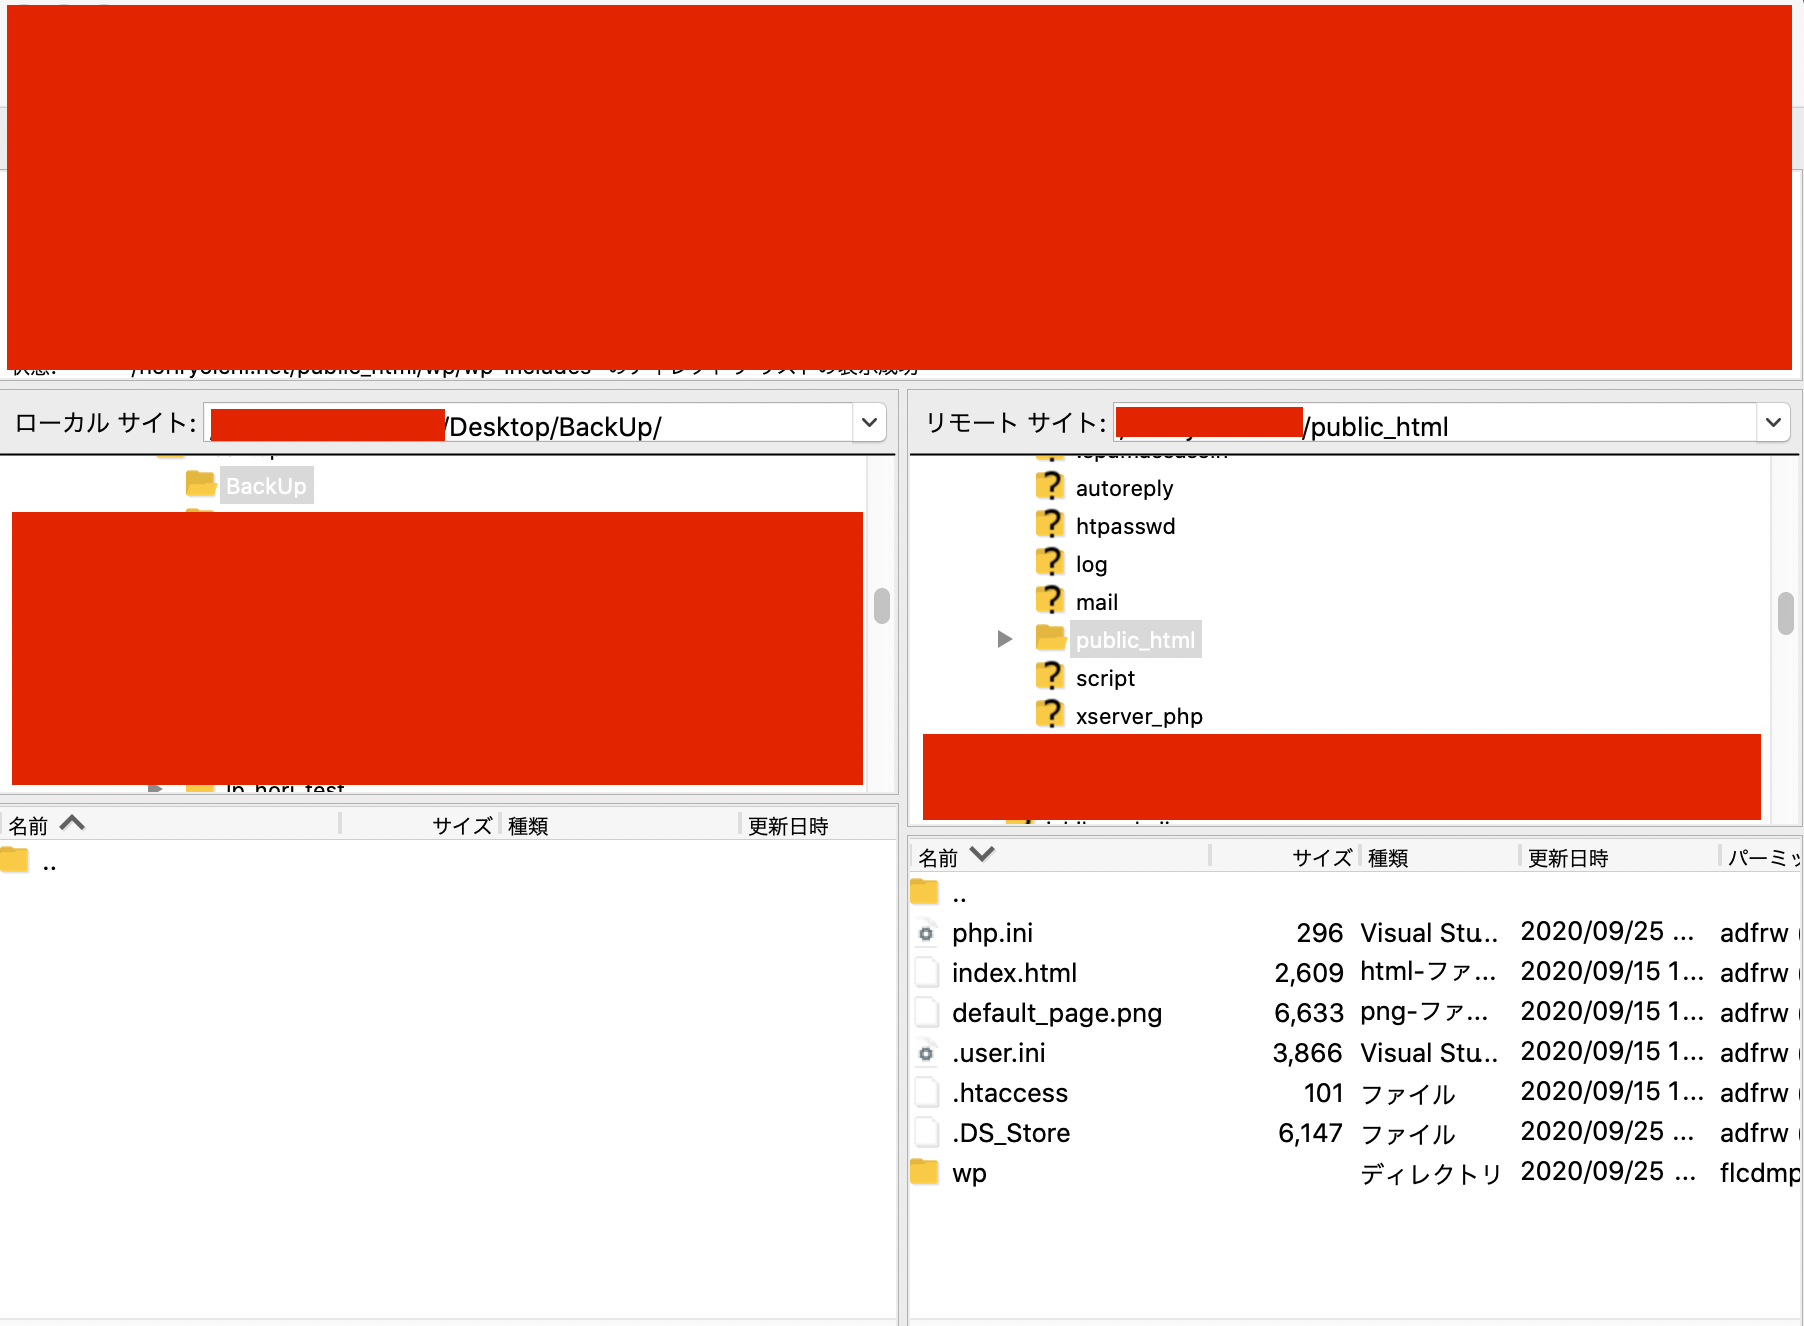
Task: Click the php.ini gear file icon
Action: 927,933
